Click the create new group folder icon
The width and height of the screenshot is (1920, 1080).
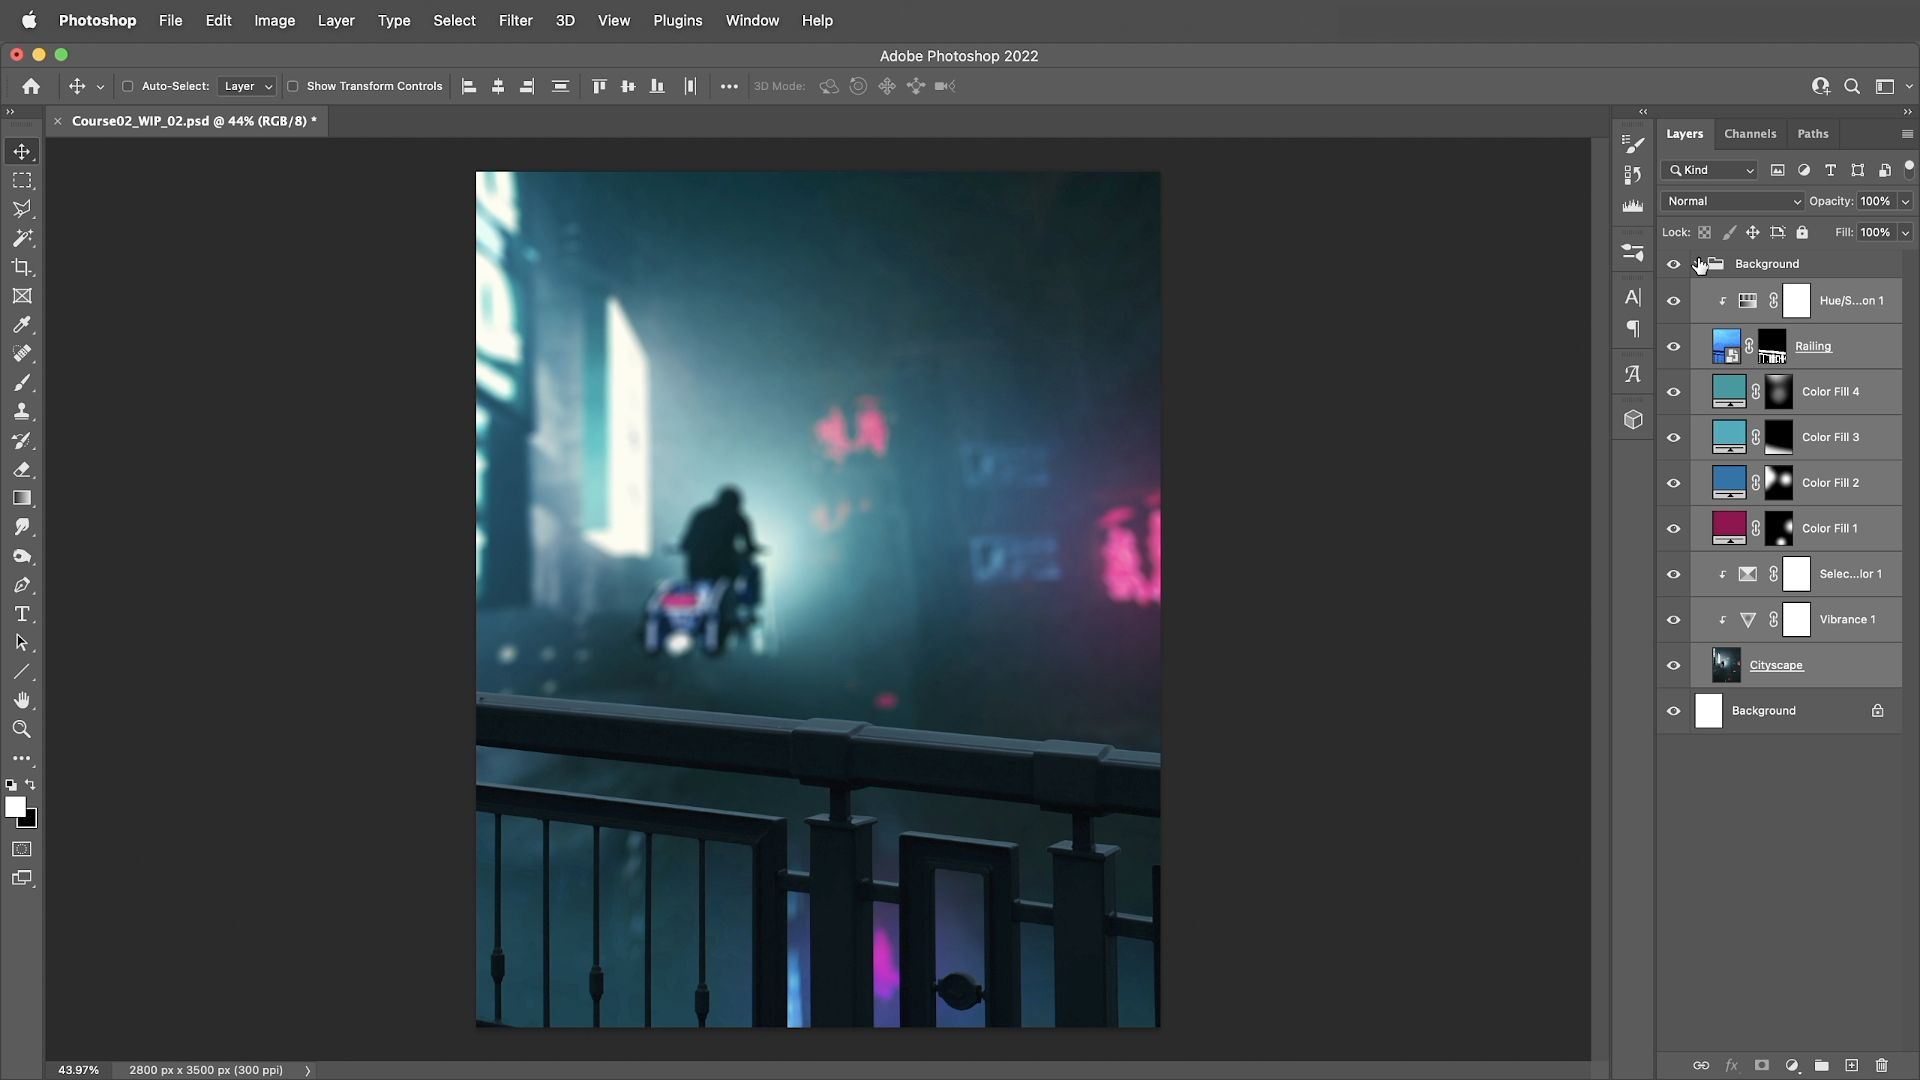(1821, 1066)
